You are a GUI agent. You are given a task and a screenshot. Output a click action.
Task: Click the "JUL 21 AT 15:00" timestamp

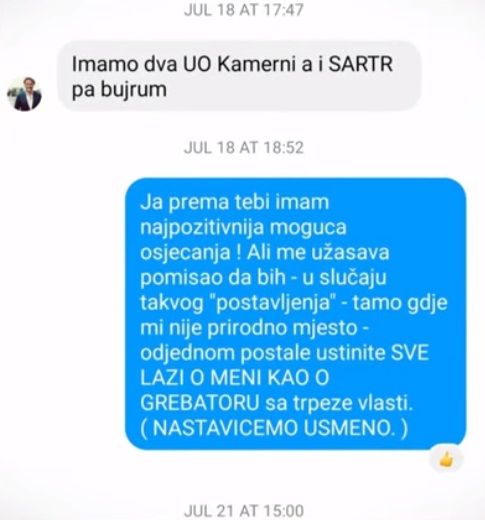pyautogui.click(x=244, y=511)
